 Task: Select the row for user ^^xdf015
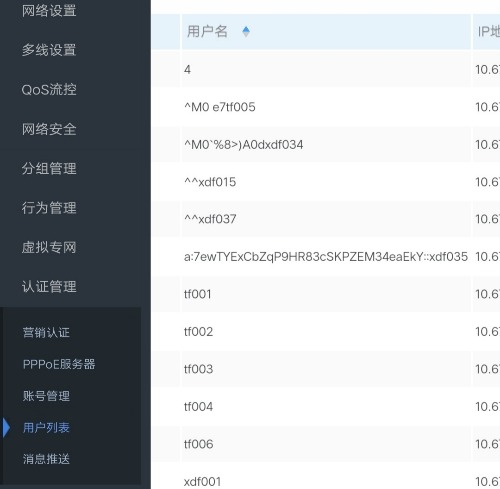coord(326,182)
